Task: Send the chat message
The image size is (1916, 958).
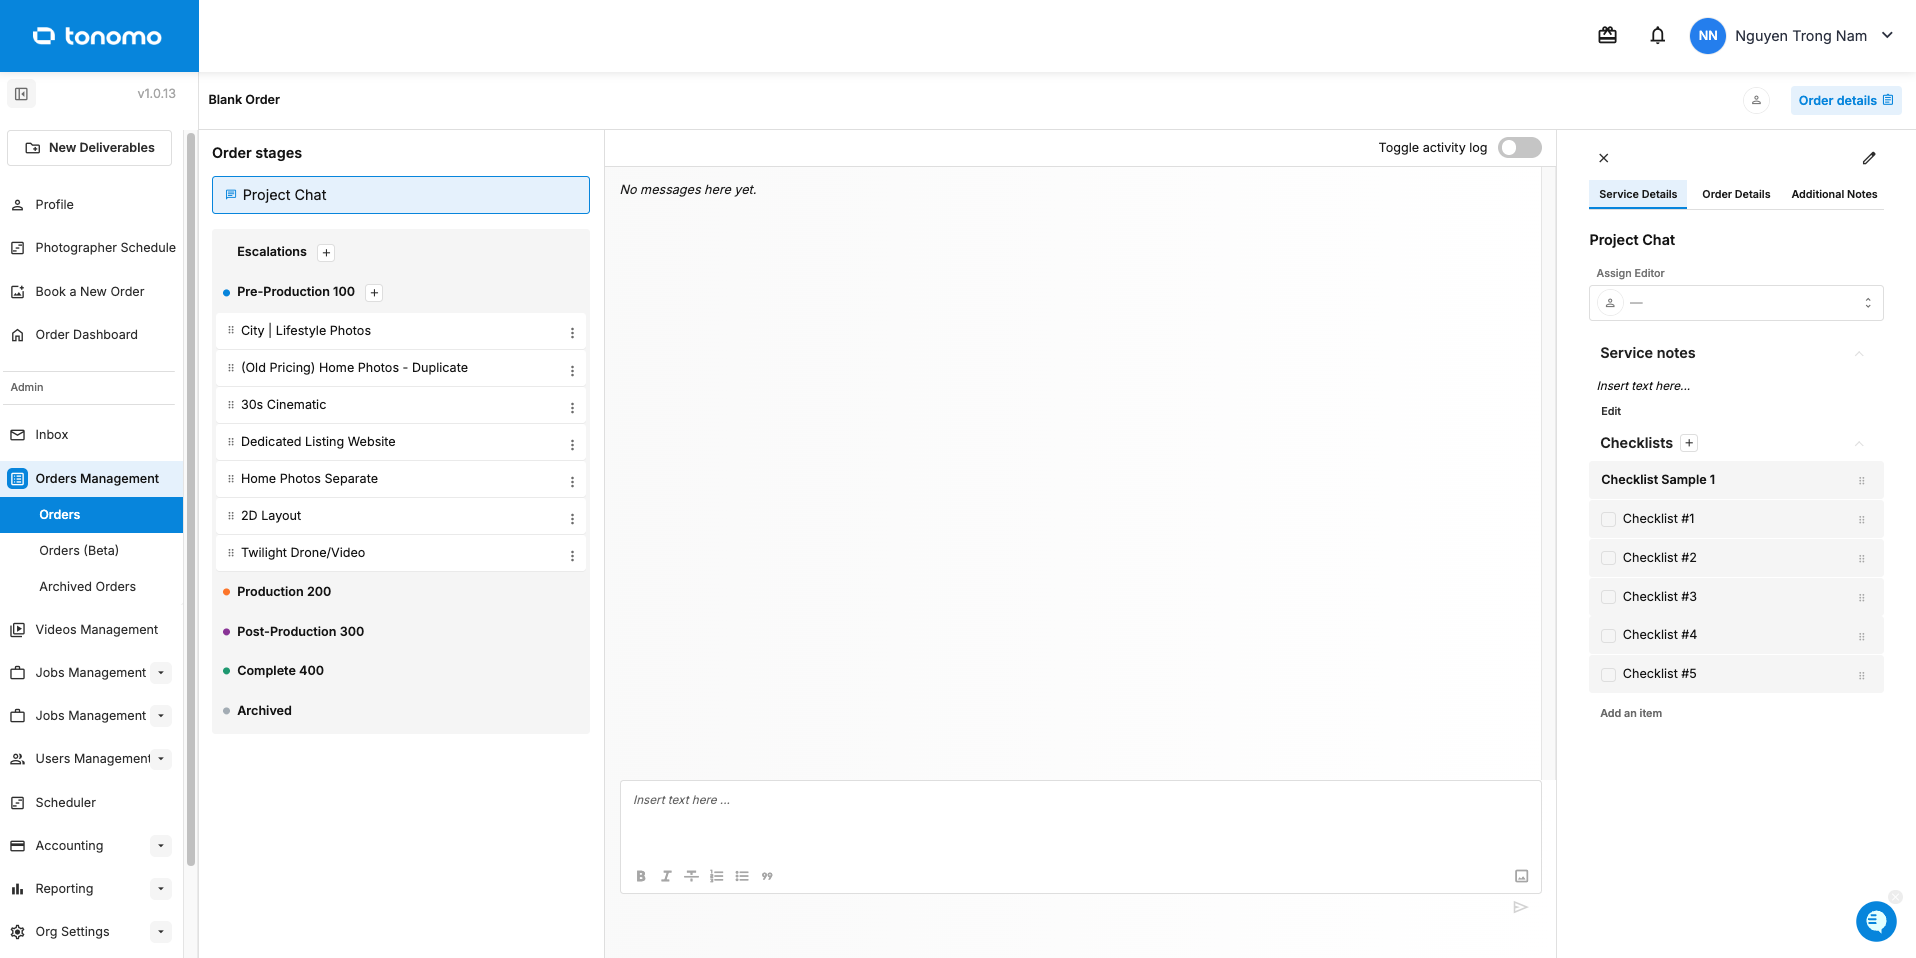Action: click(1520, 907)
